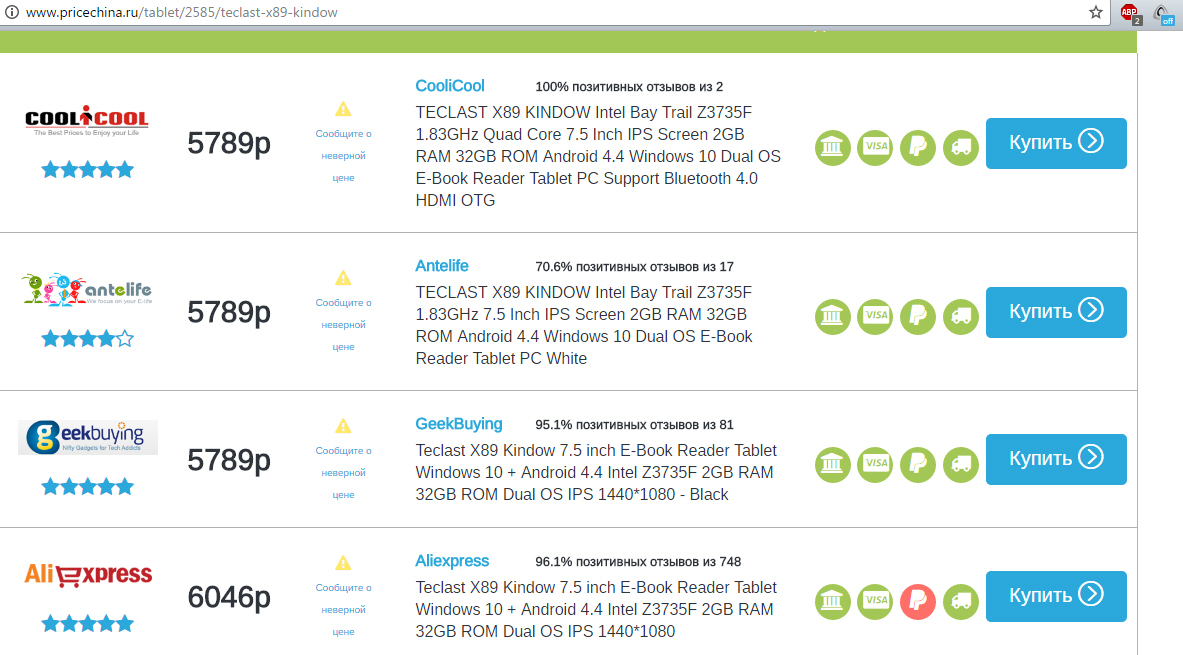The width and height of the screenshot is (1183, 655).
Task: Click '96.1% позитивных отзывов из 748' text
Action: [638, 561]
